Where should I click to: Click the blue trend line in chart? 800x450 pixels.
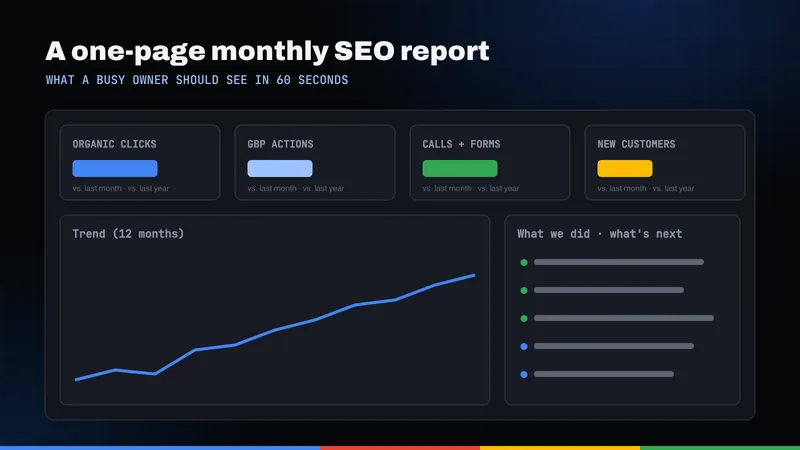point(275,330)
